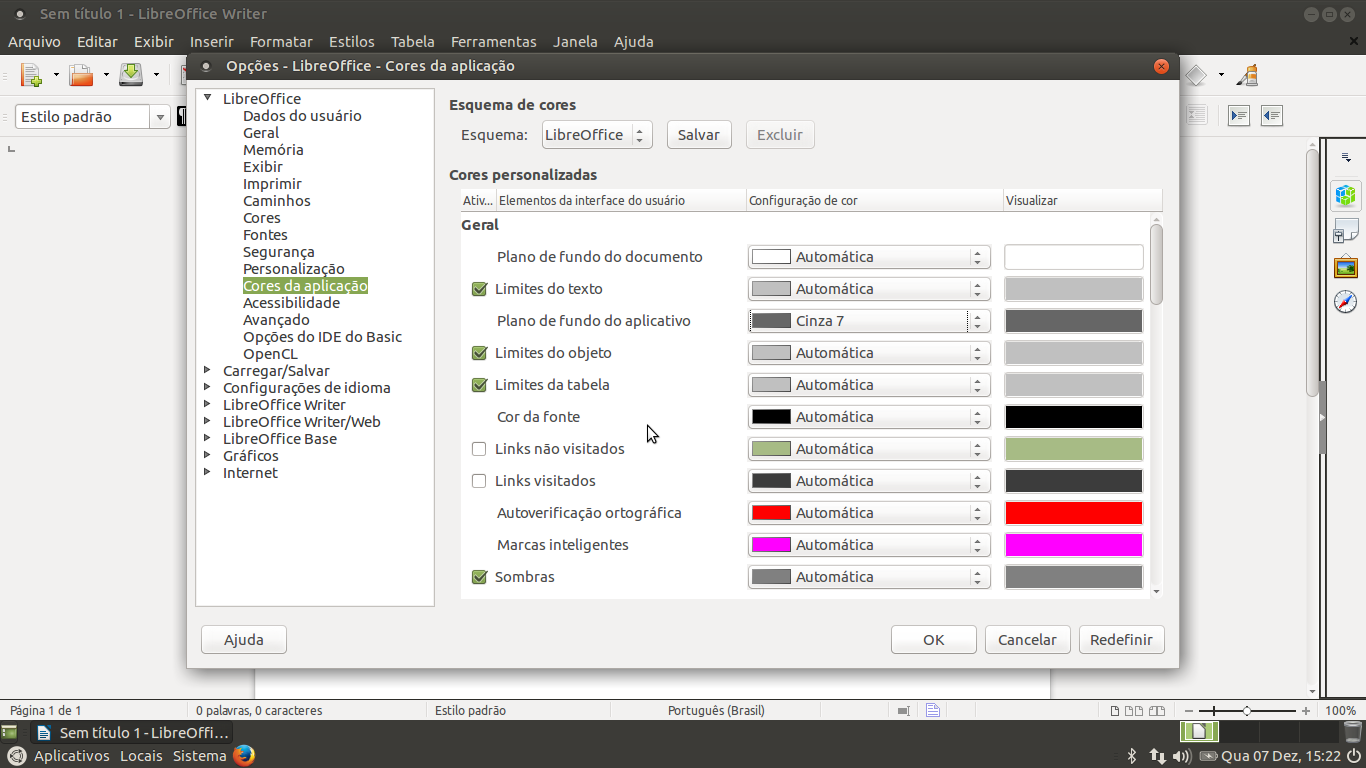1366x768 pixels.
Task: Uncheck the Limites do objeto checkbox
Action: coord(479,353)
